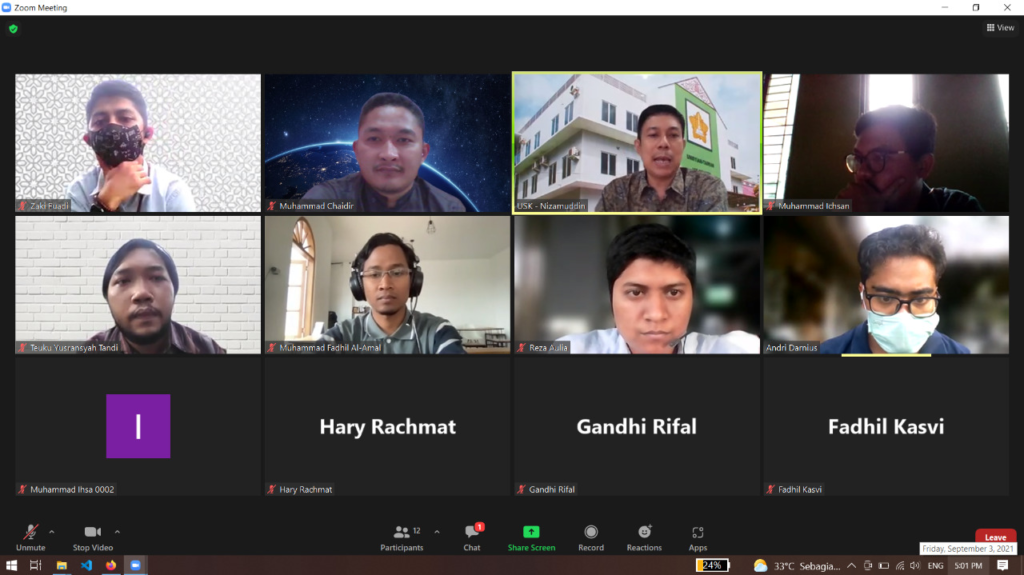Image resolution: width=1024 pixels, height=575 pixels.
Task: Open the Chat panel
Action: tap(472, 533)
